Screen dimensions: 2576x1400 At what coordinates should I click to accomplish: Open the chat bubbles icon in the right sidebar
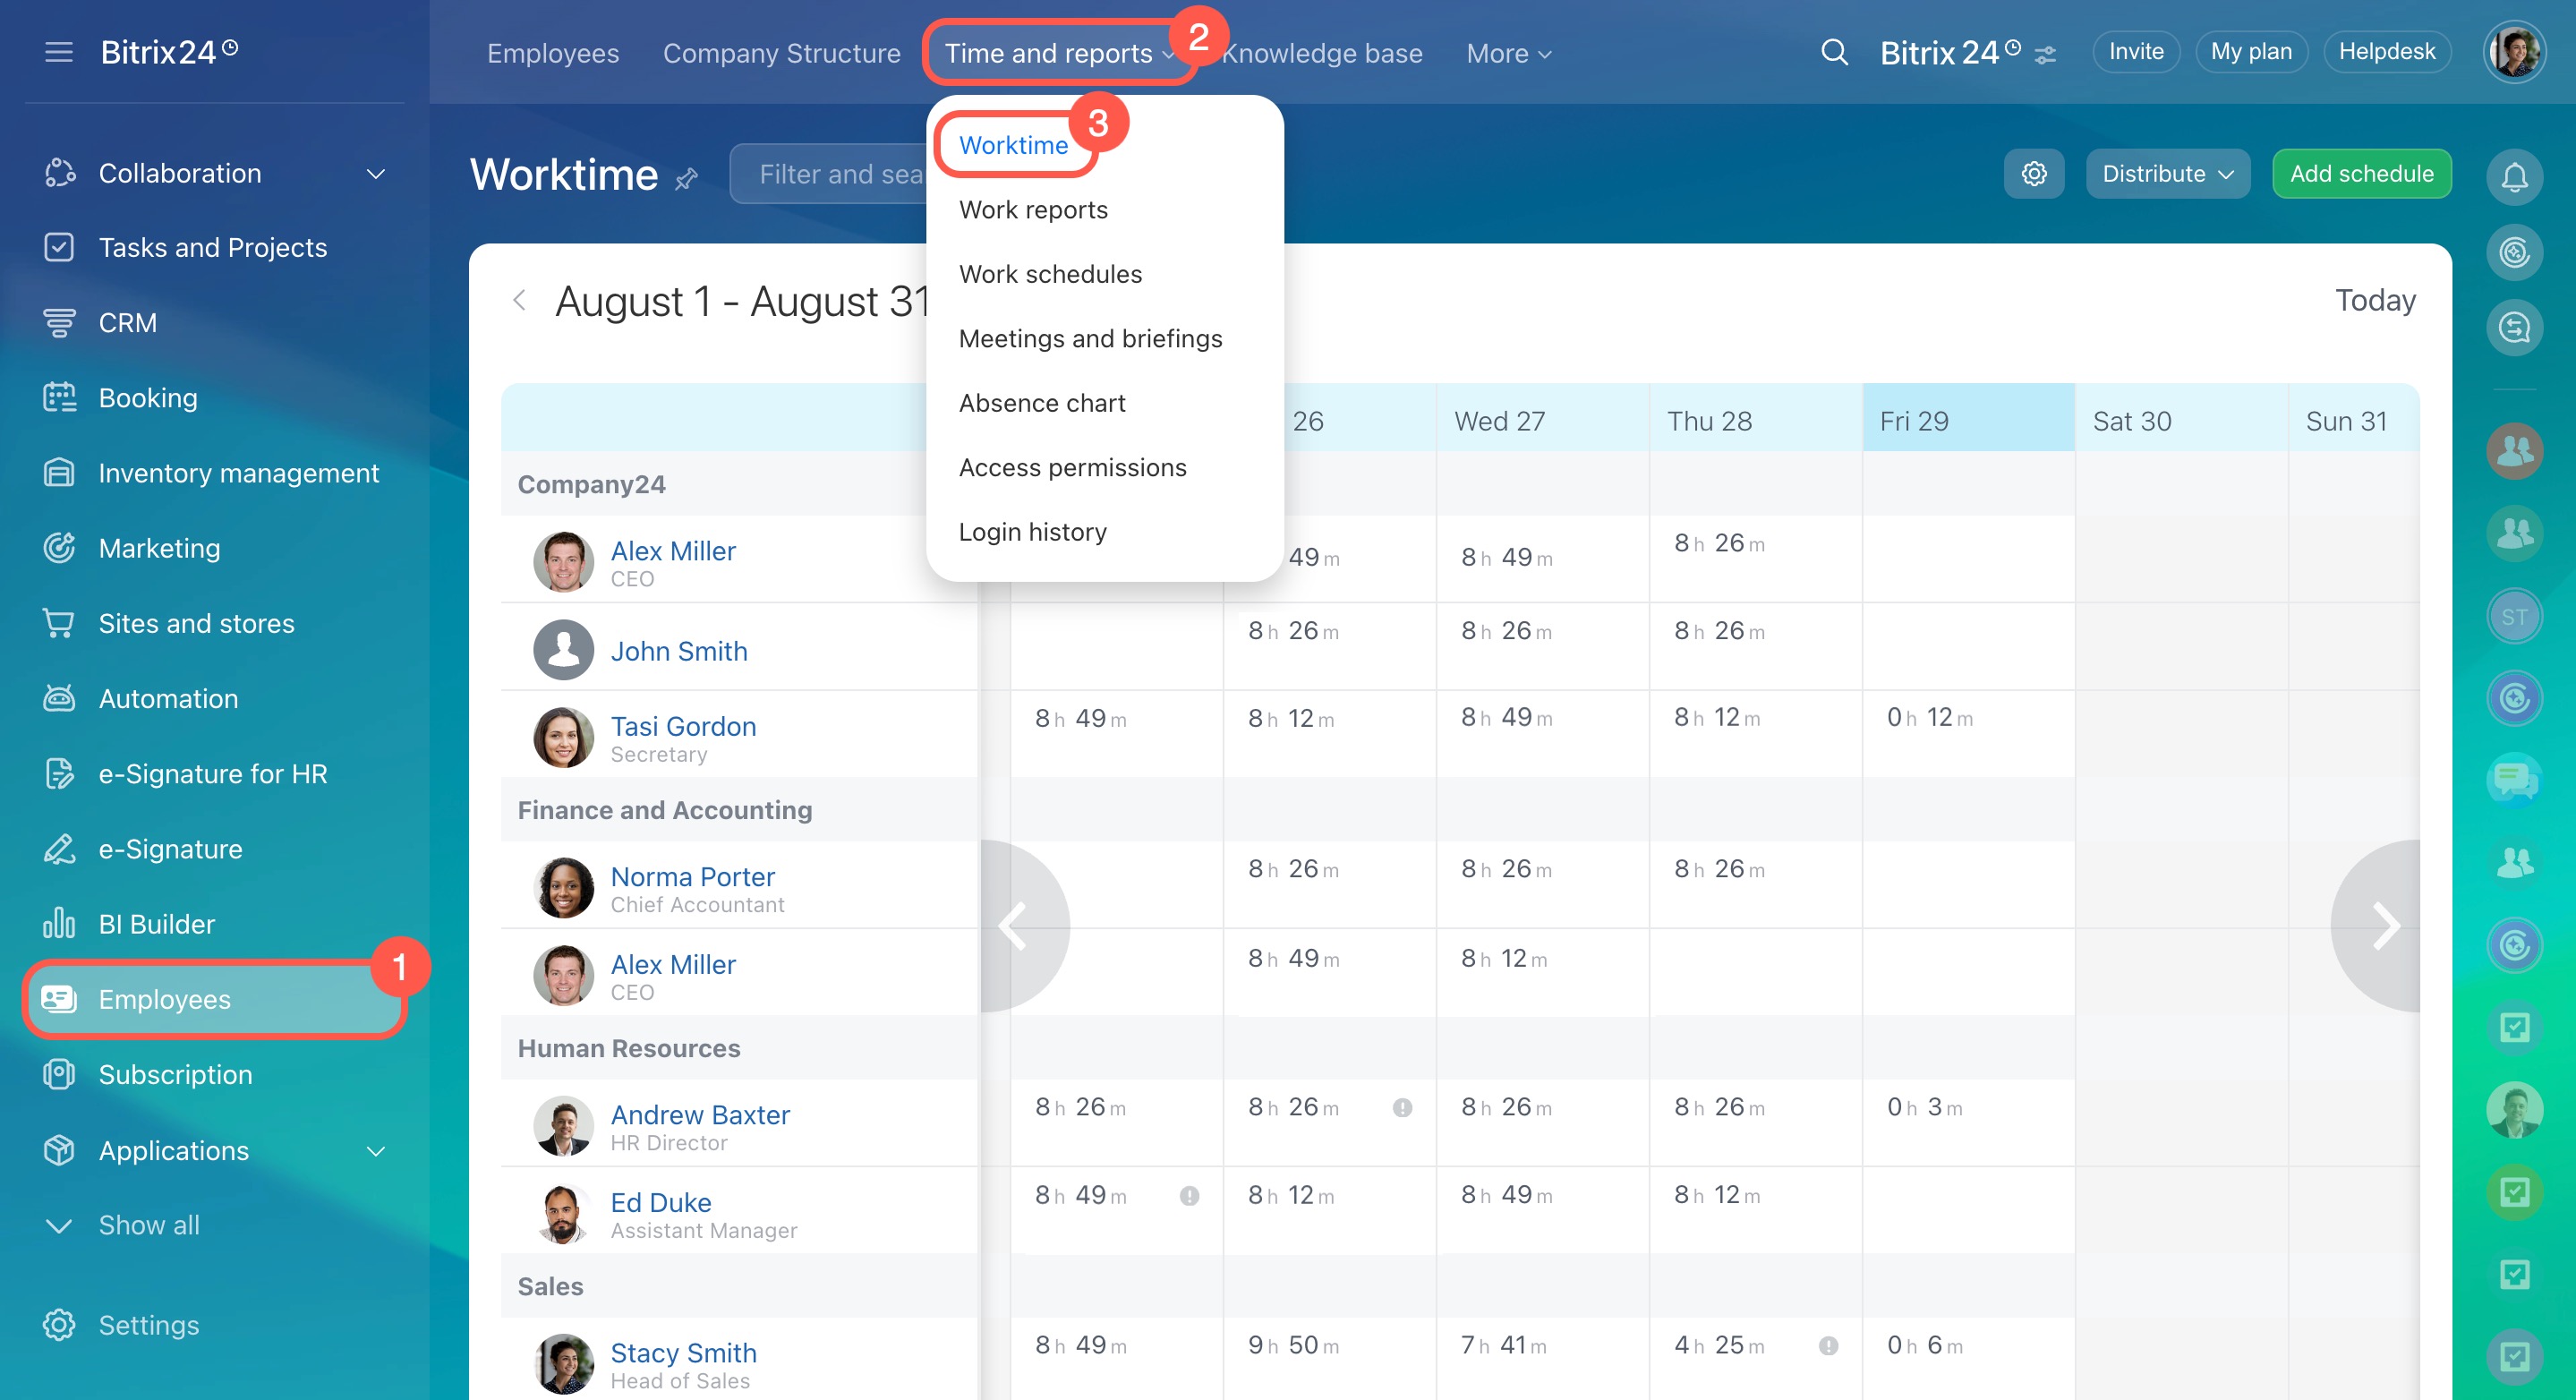click(2514, 780)
